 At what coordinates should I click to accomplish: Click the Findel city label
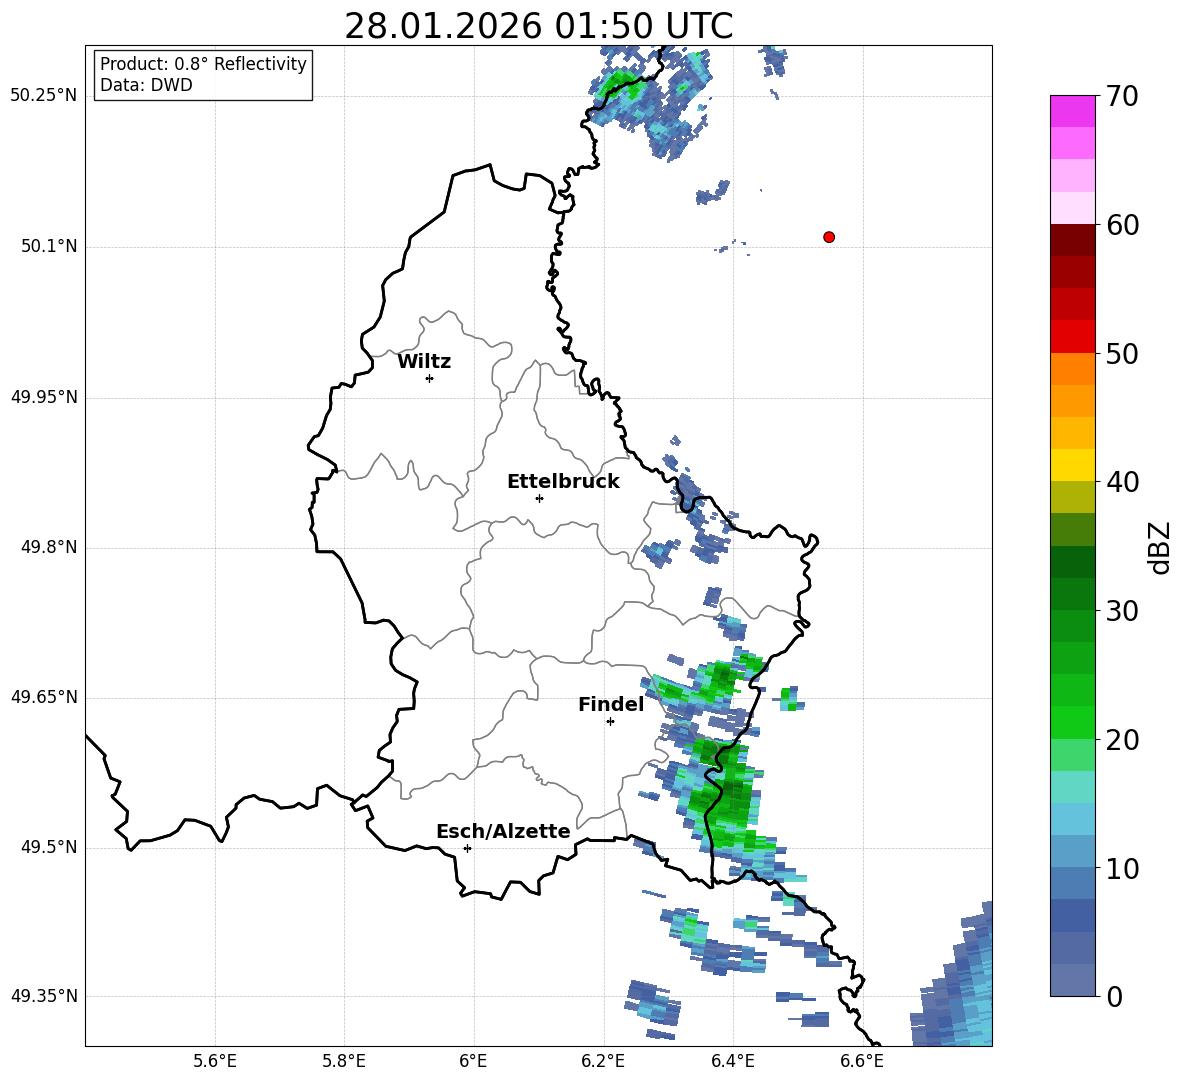(611, 704)
